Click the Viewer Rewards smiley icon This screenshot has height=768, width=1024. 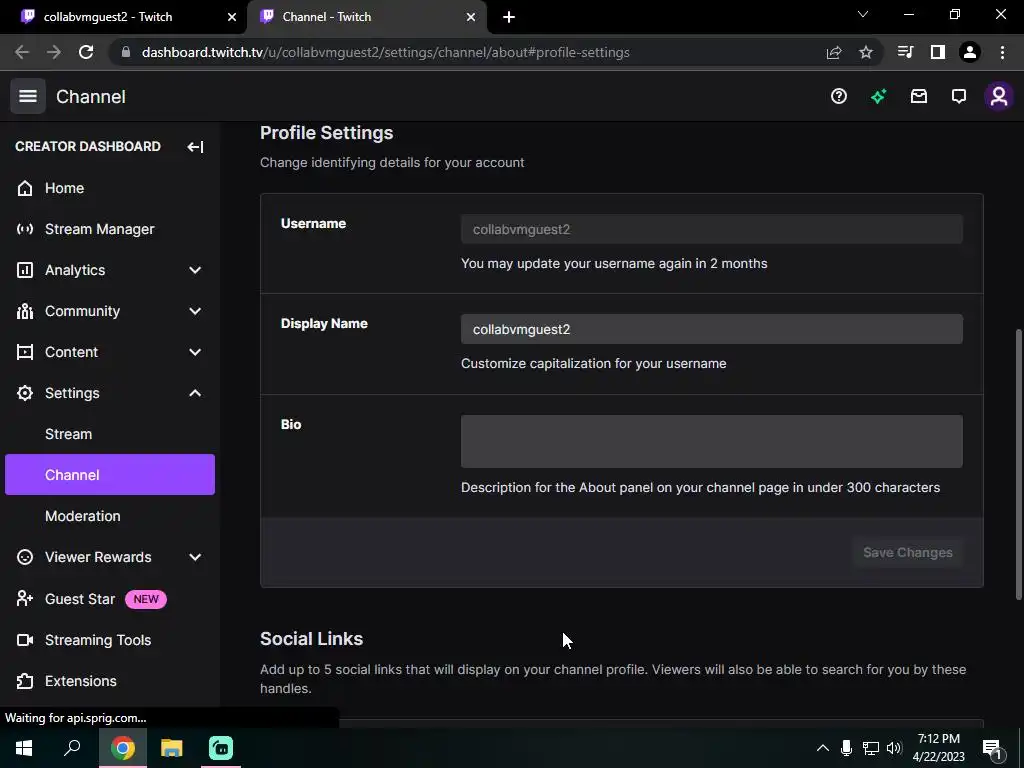[25, 557]
